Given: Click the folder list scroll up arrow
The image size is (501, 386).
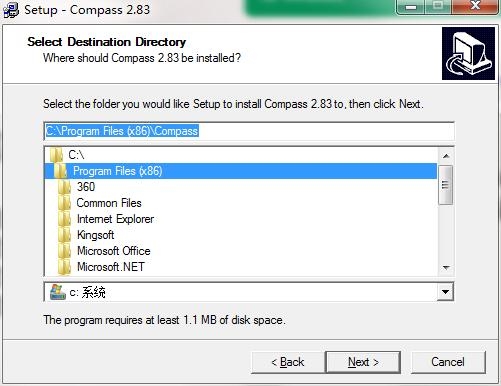Looking at the screenshot, I should pyautogui.click(x=446, y=156).
